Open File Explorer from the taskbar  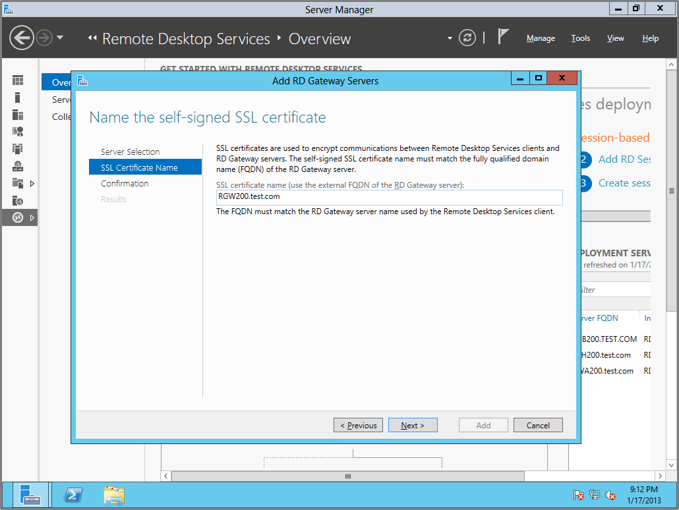pos(114,494)
